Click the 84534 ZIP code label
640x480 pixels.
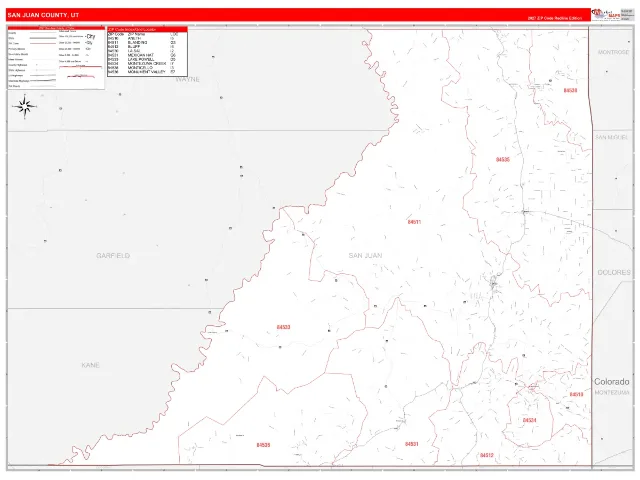[529, 420]
